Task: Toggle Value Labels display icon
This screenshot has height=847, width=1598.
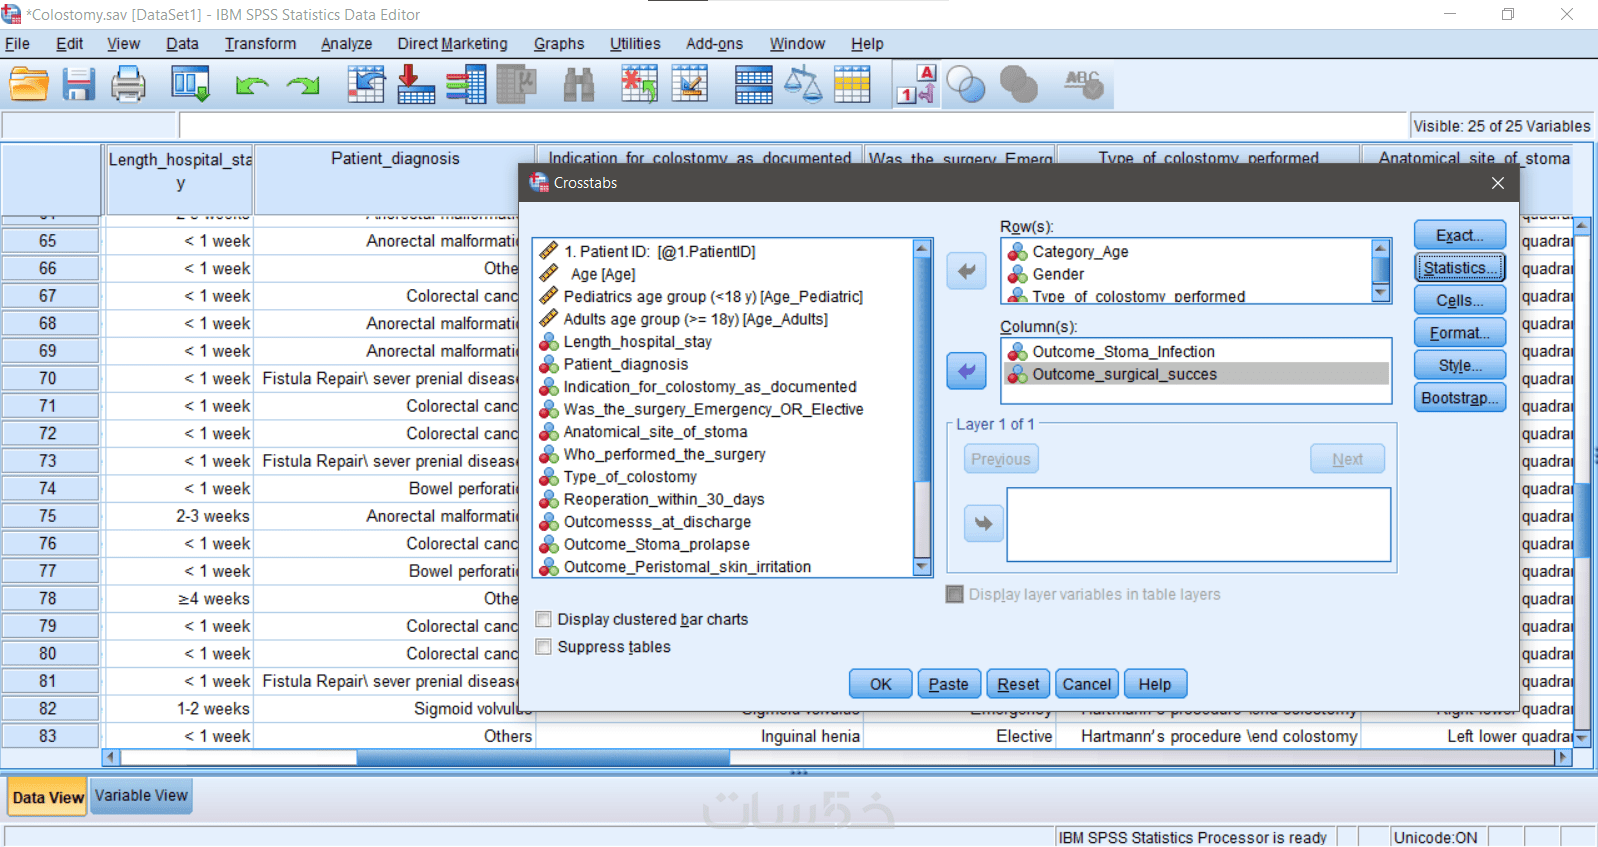Action: point(916,84)
